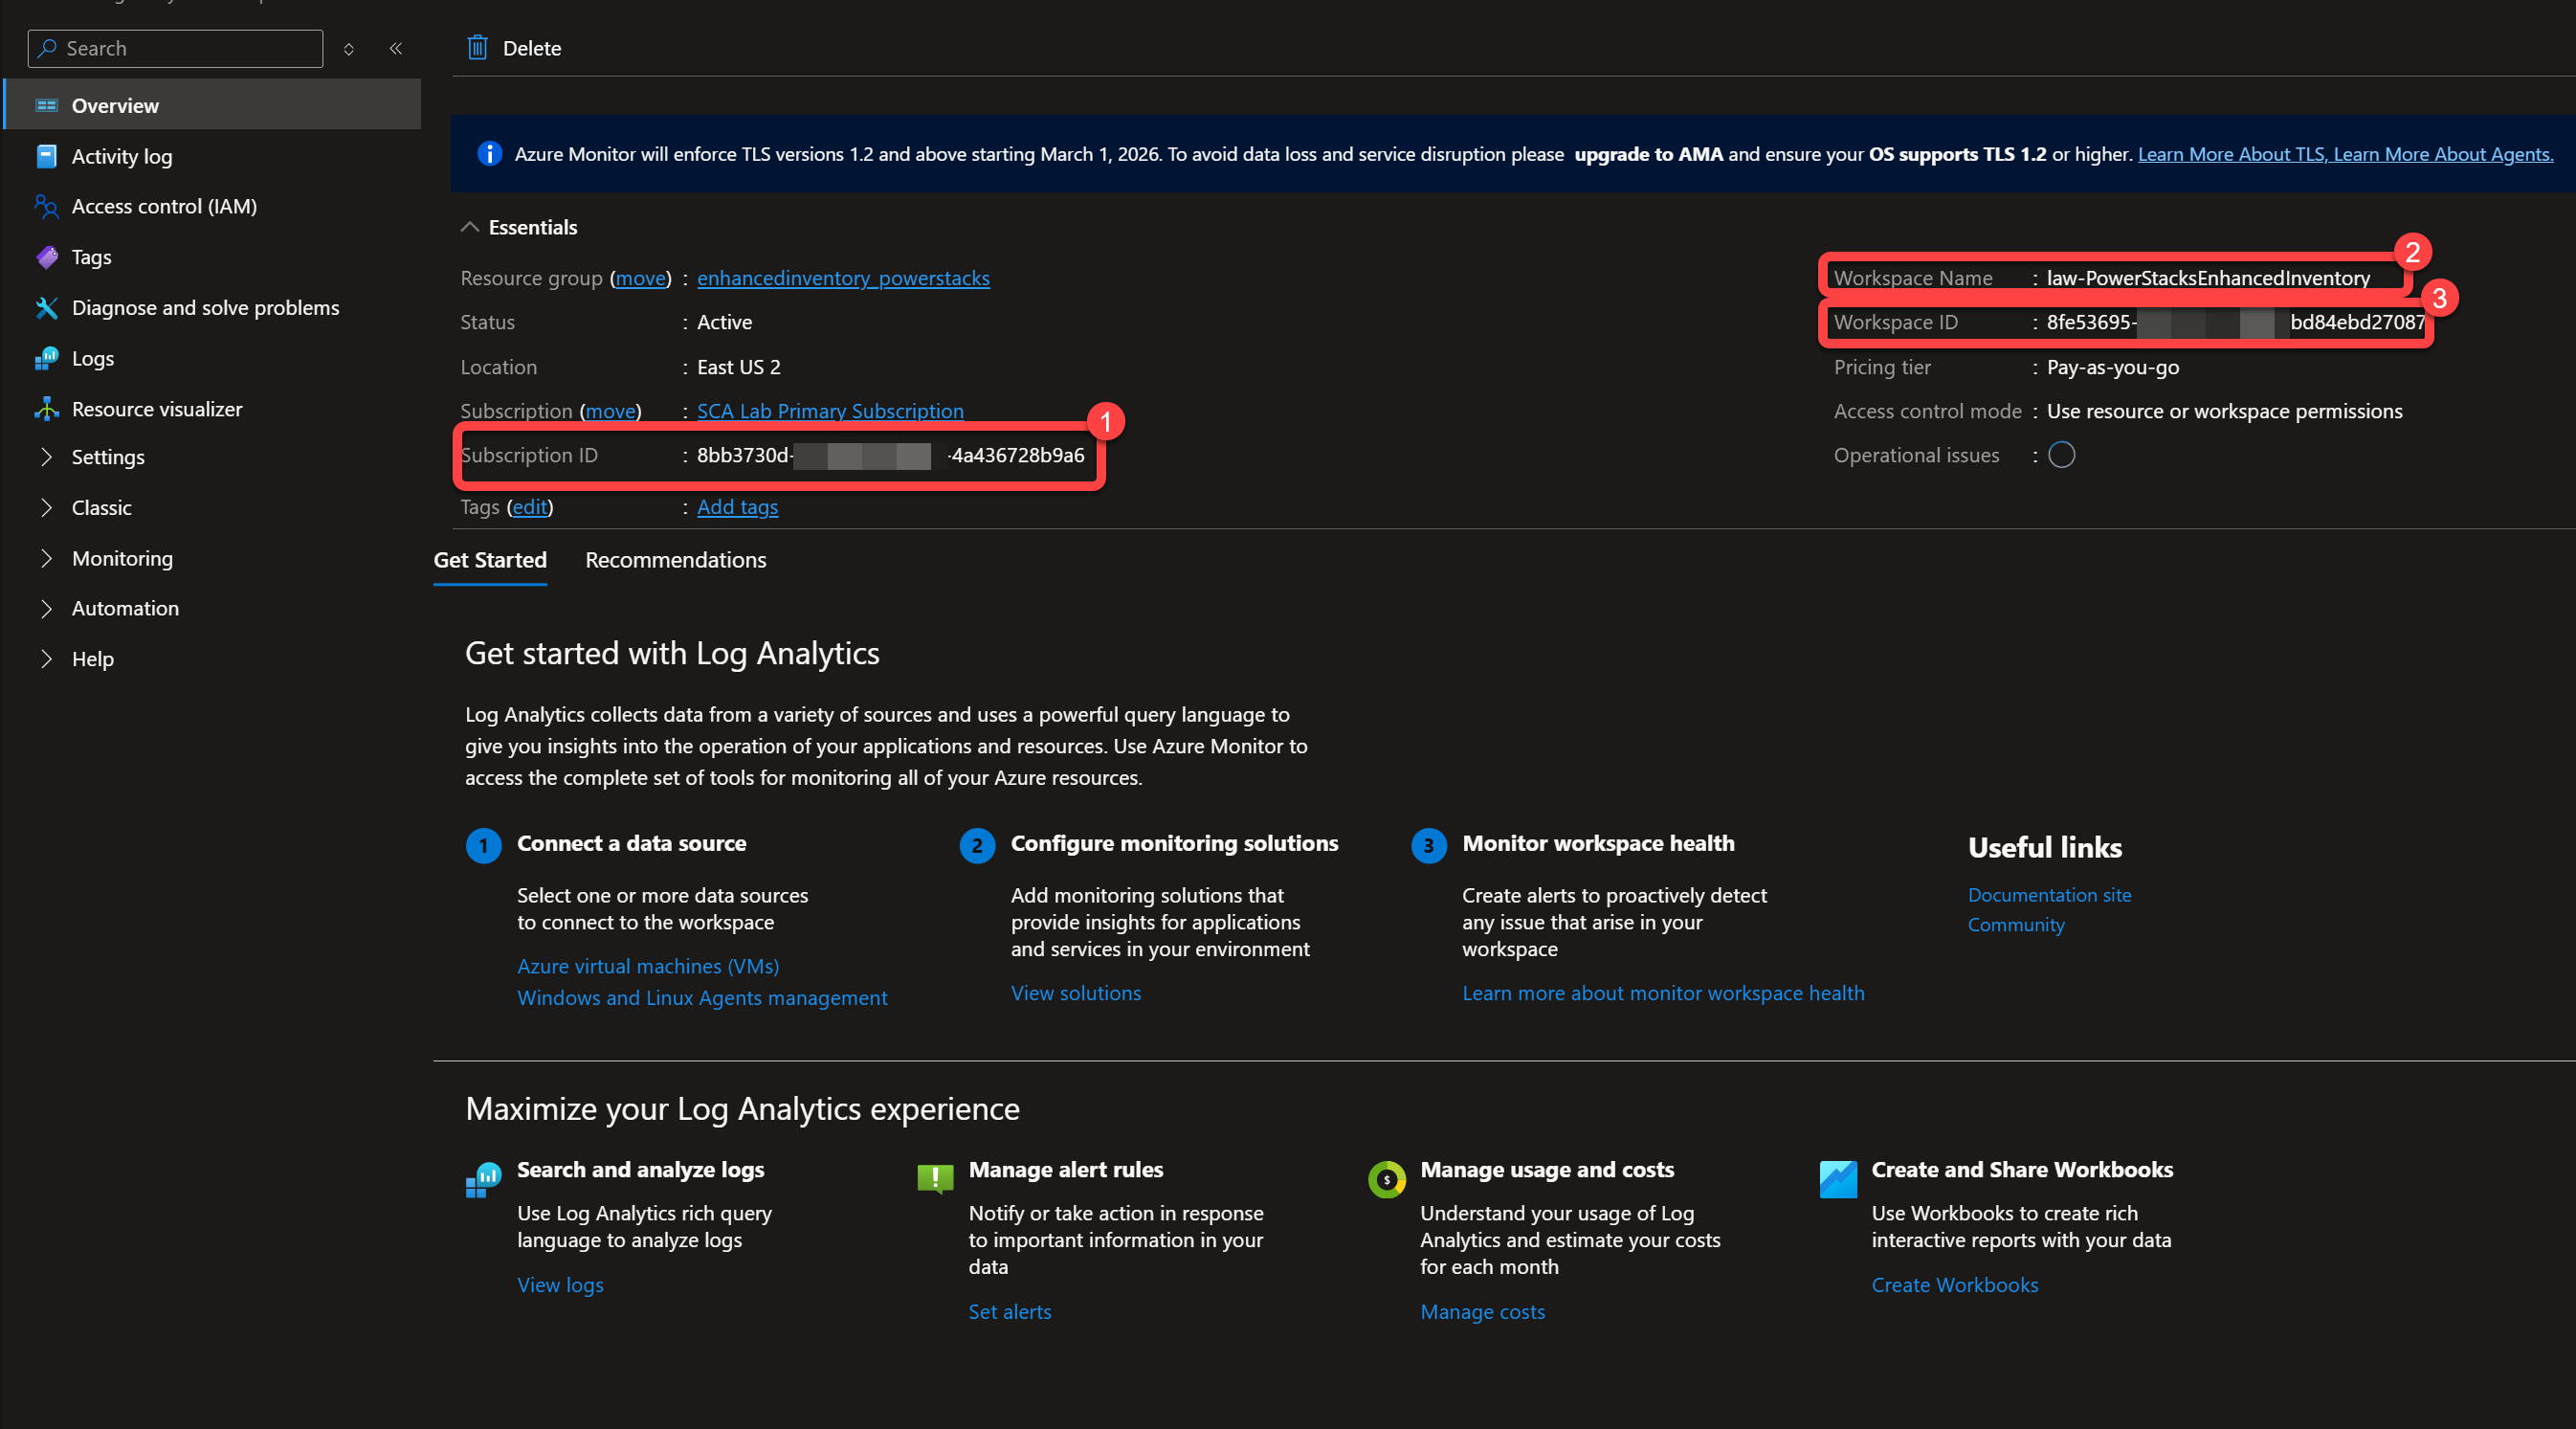Click the Activity log notebook icon
2576x1429 pixels.
pyautogui.click(x=46, y=156)
